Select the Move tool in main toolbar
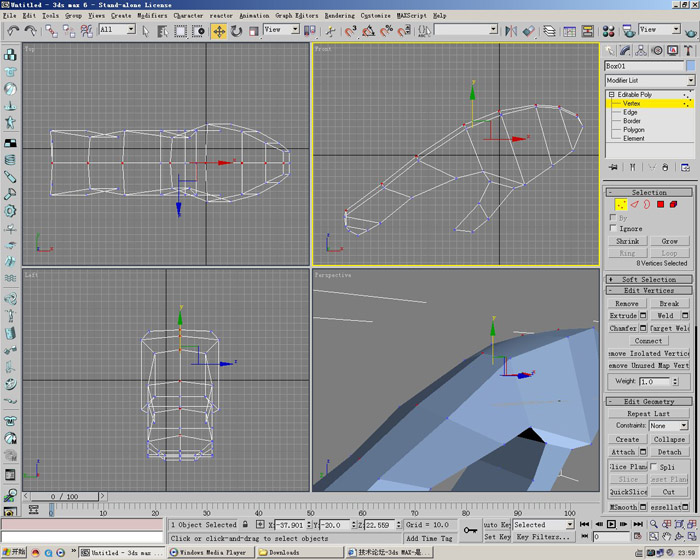This screenshot has height=560, width=700. (219, 31)
